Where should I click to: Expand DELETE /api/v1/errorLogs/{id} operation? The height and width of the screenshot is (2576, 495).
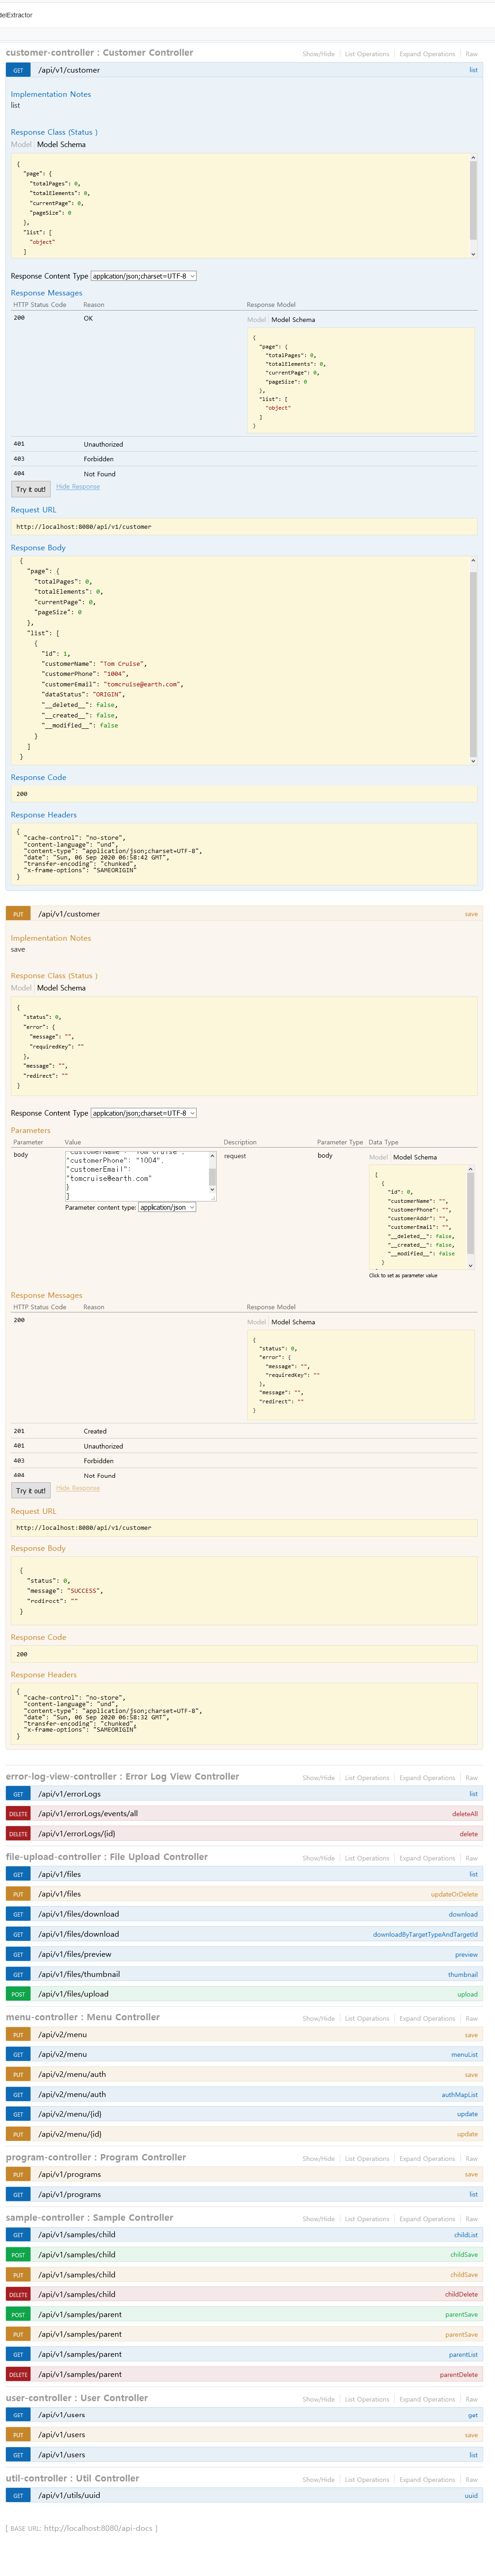77,1834
